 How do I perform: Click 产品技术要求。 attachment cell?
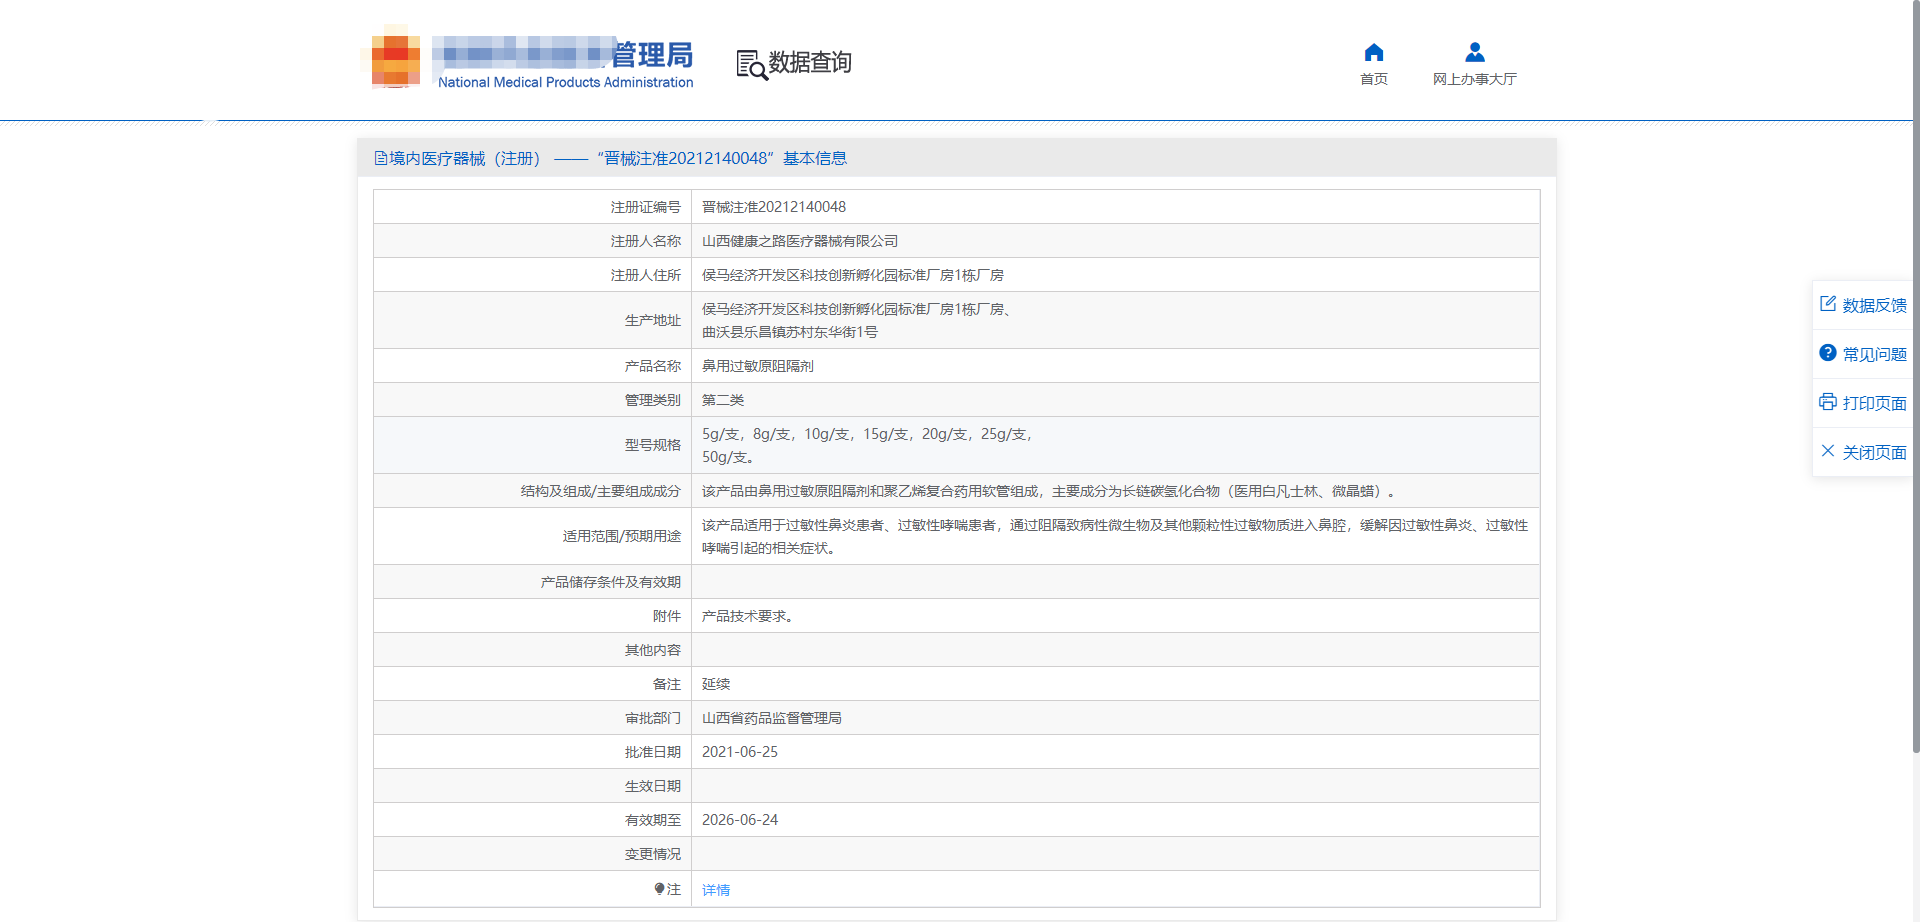(748, 616)
